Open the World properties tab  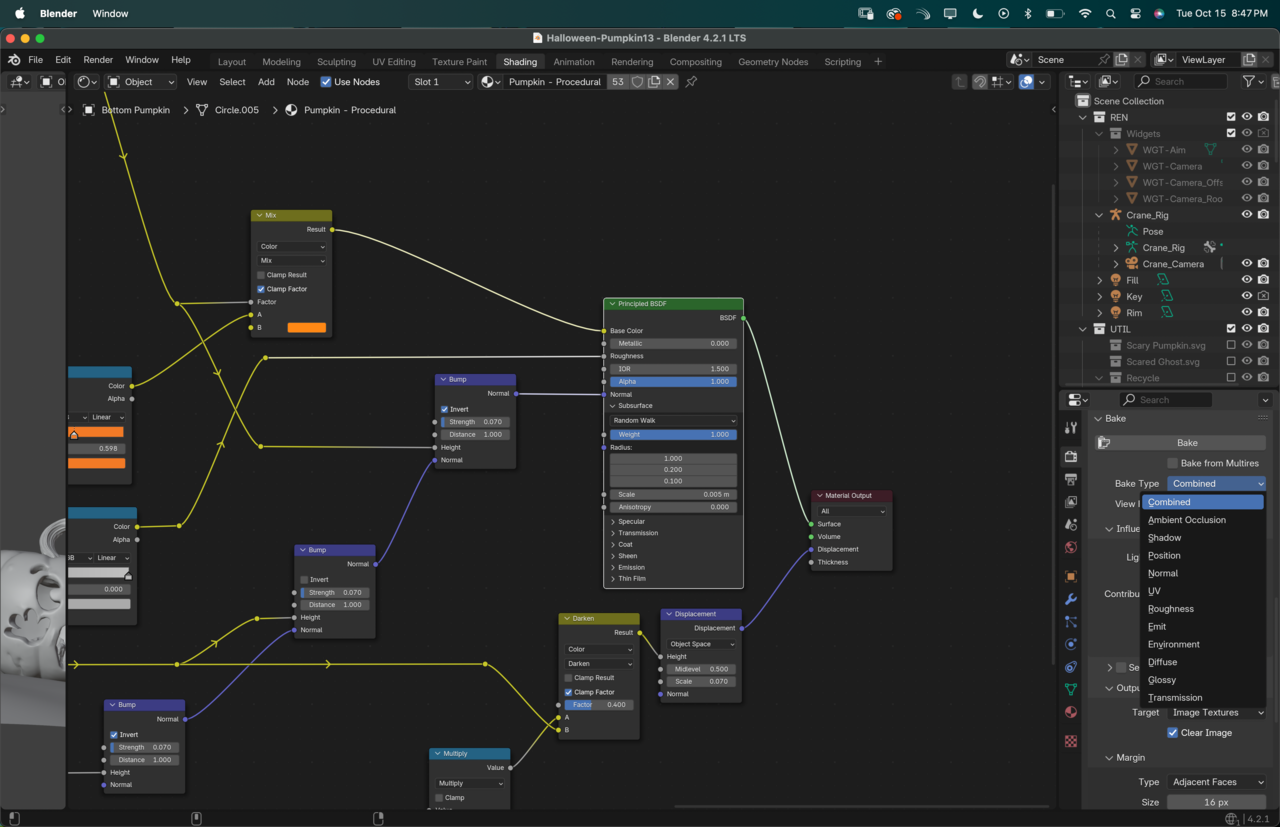click(1071, 547)
